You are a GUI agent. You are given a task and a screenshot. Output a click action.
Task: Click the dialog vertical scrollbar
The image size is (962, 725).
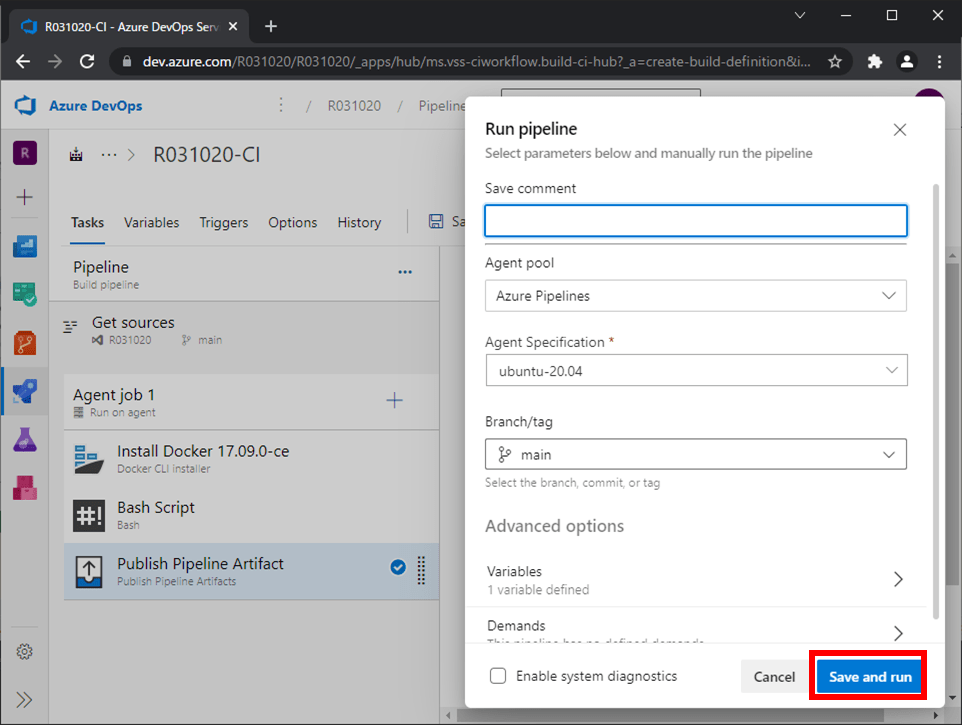pyautogui.click(x=936, y=402)
